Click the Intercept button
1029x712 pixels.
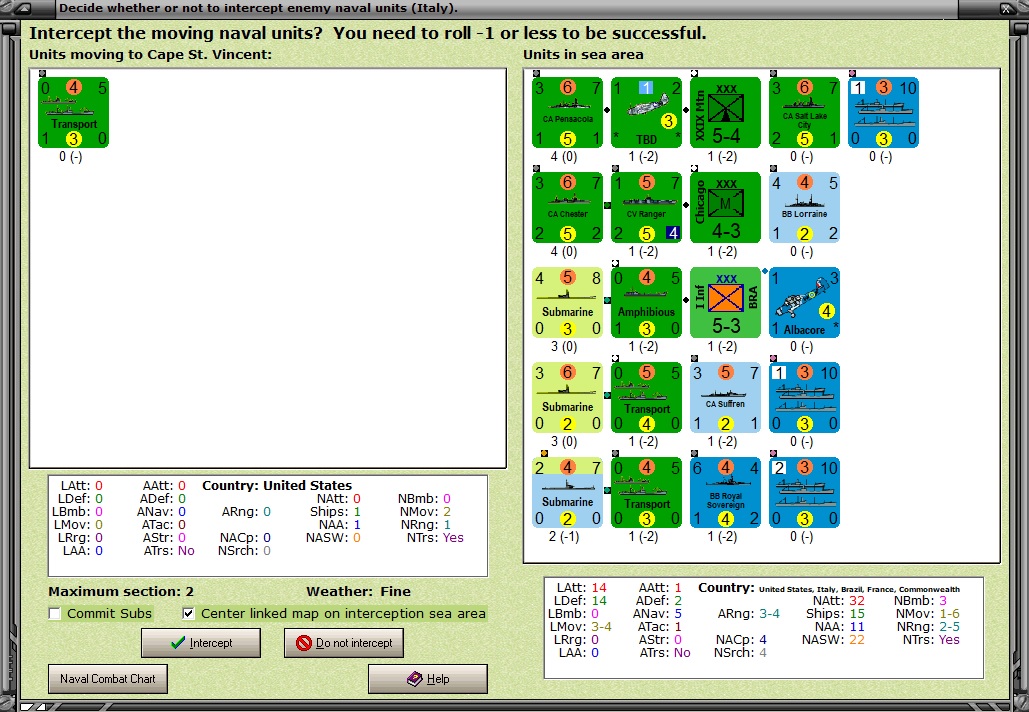coord(201,643)
